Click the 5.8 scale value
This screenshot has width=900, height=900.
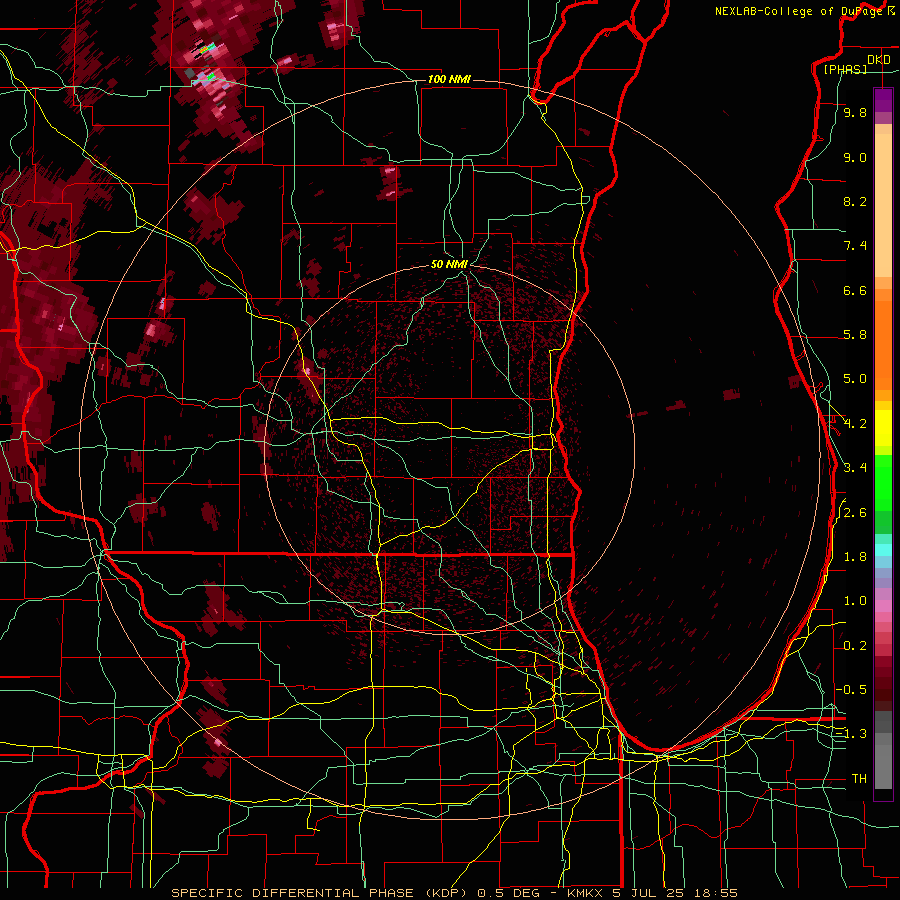855,335
